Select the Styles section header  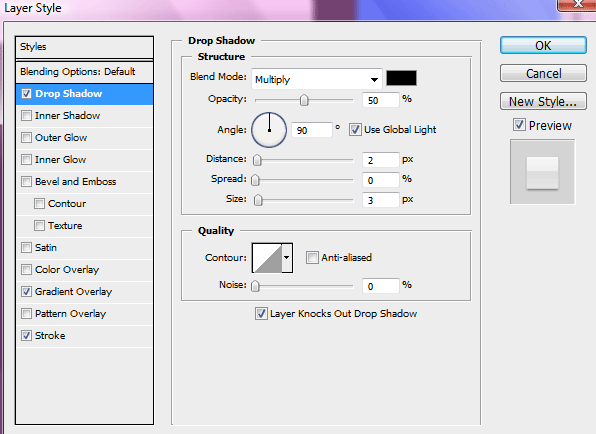pos(84,47)
